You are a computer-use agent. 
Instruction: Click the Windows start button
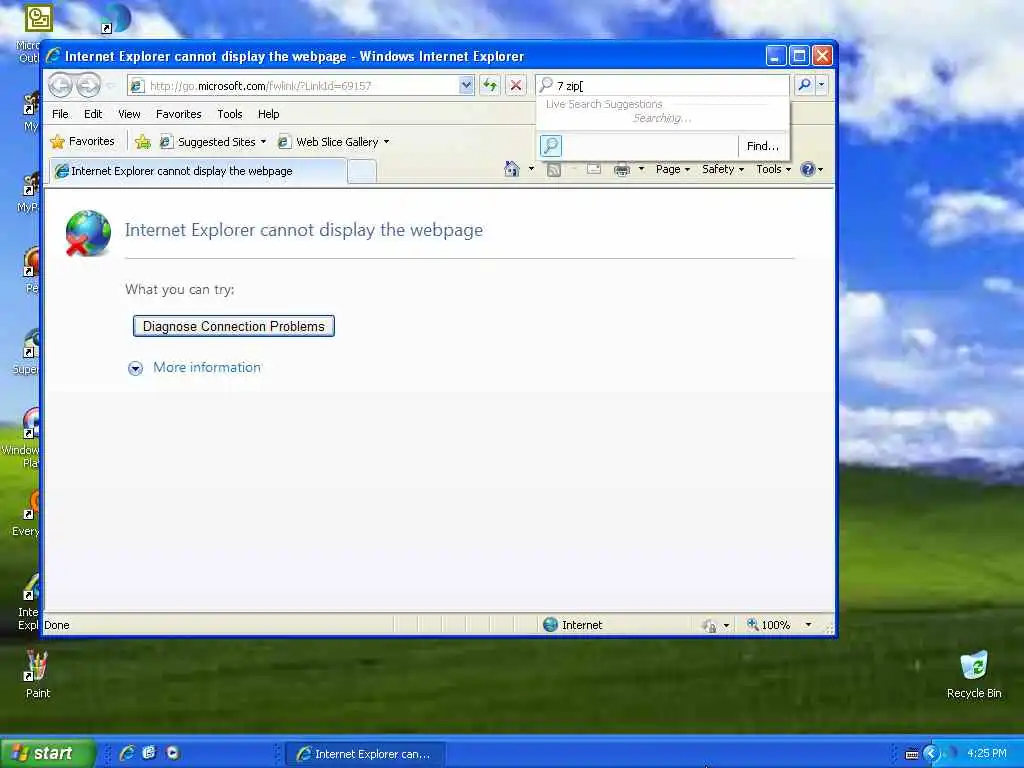(48, 753)
